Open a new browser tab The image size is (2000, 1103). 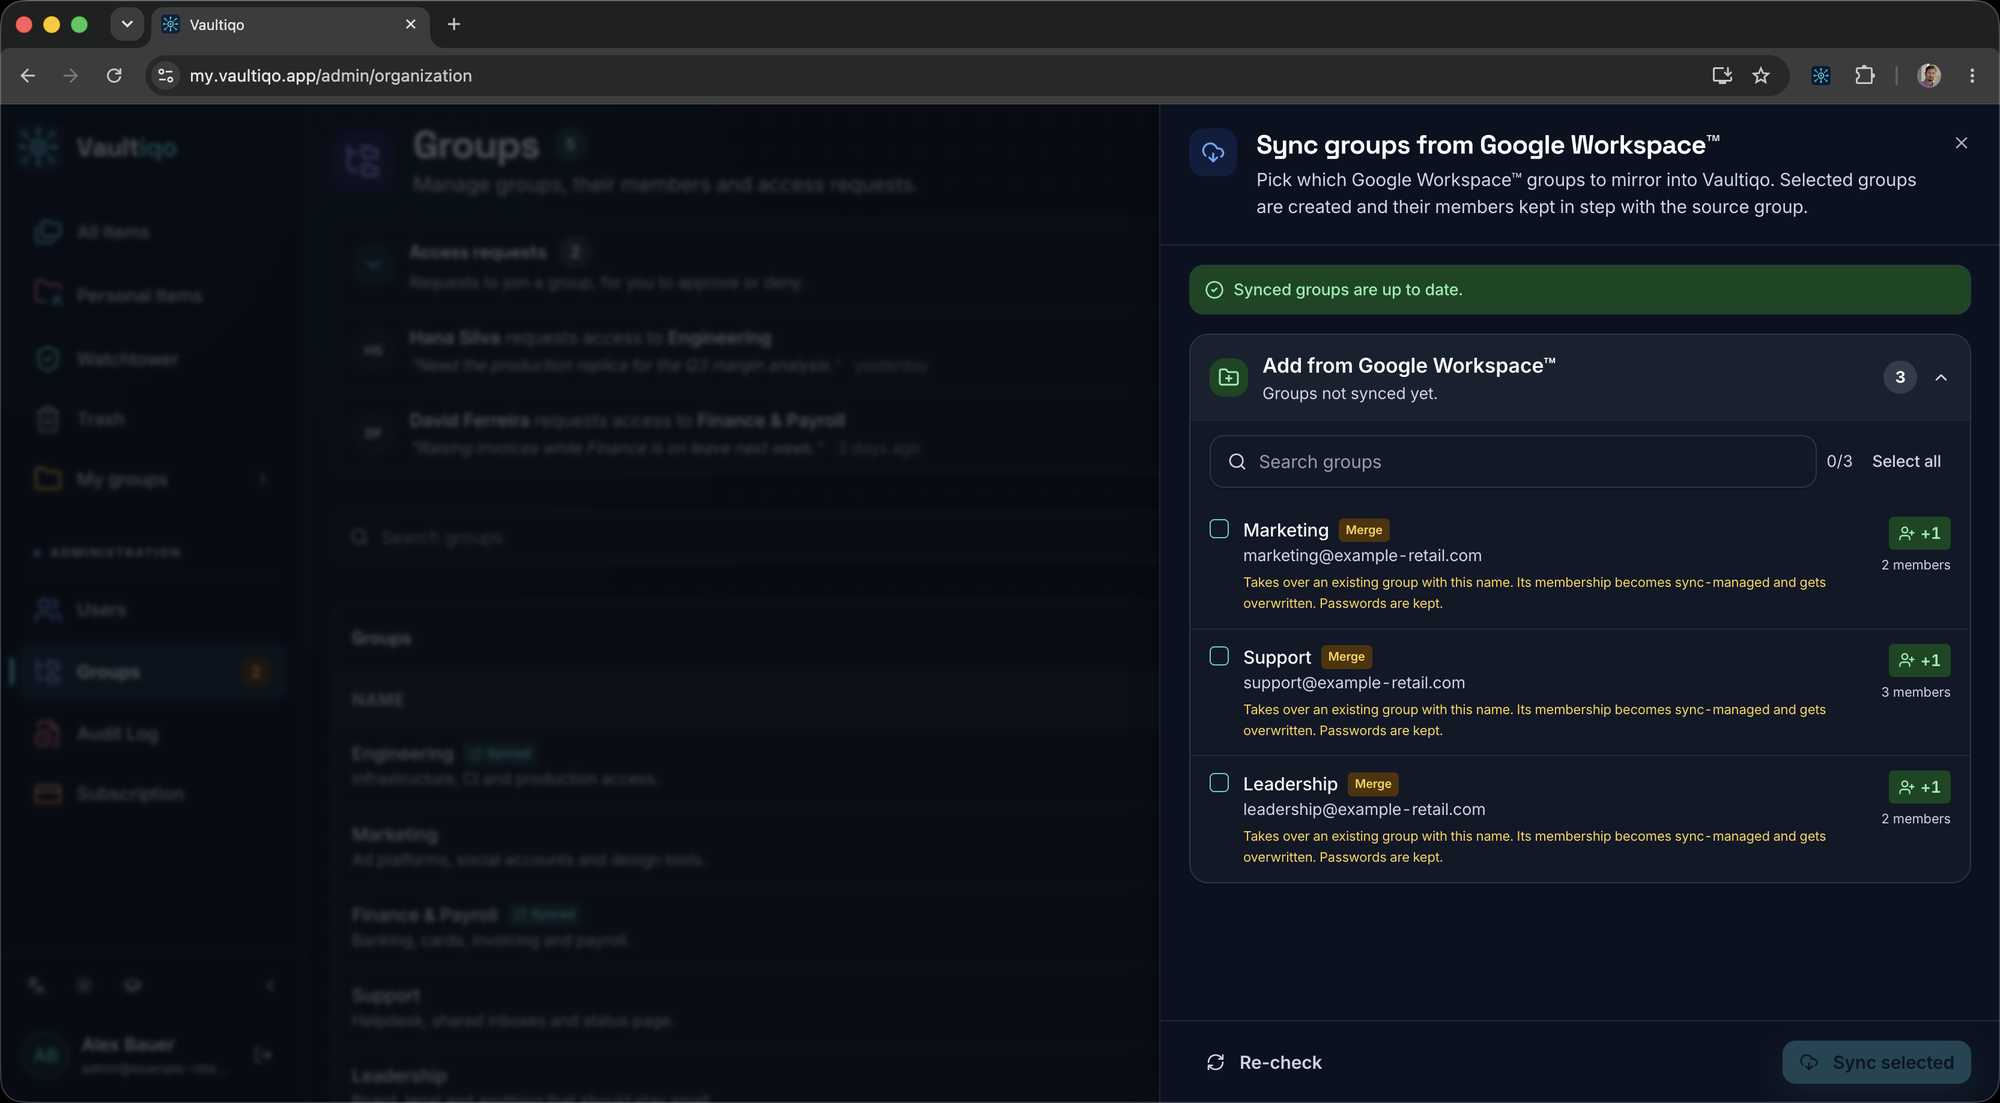[454, 24]
